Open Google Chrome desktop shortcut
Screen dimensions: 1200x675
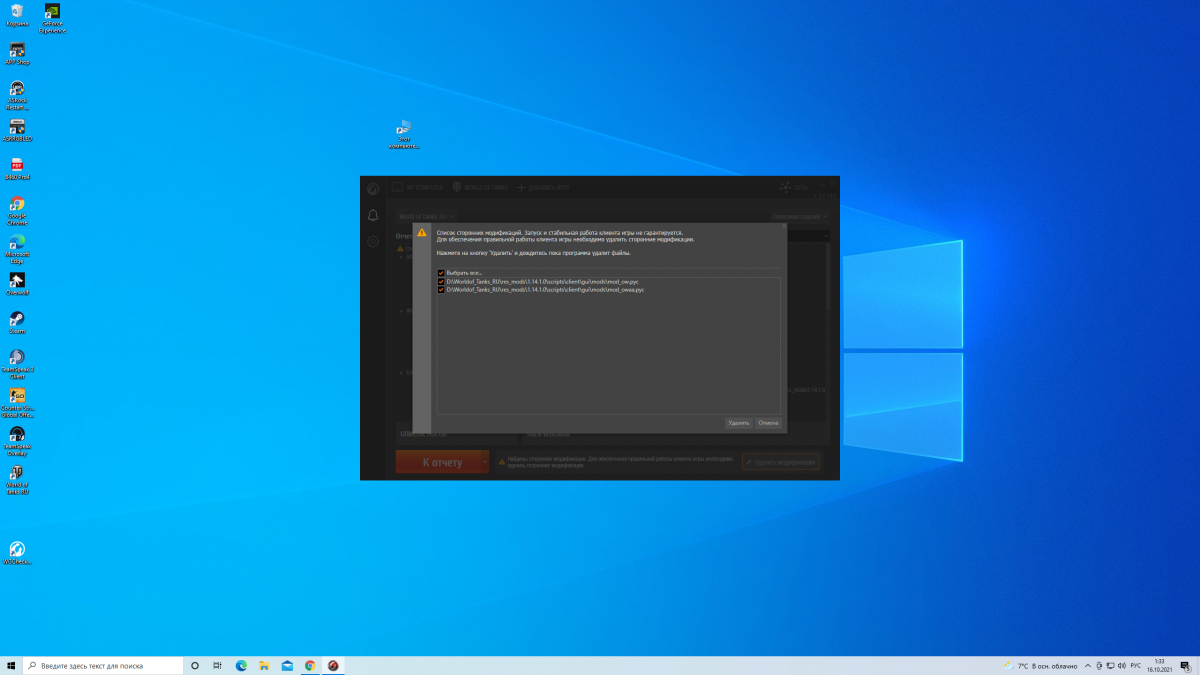click(17, 205)
